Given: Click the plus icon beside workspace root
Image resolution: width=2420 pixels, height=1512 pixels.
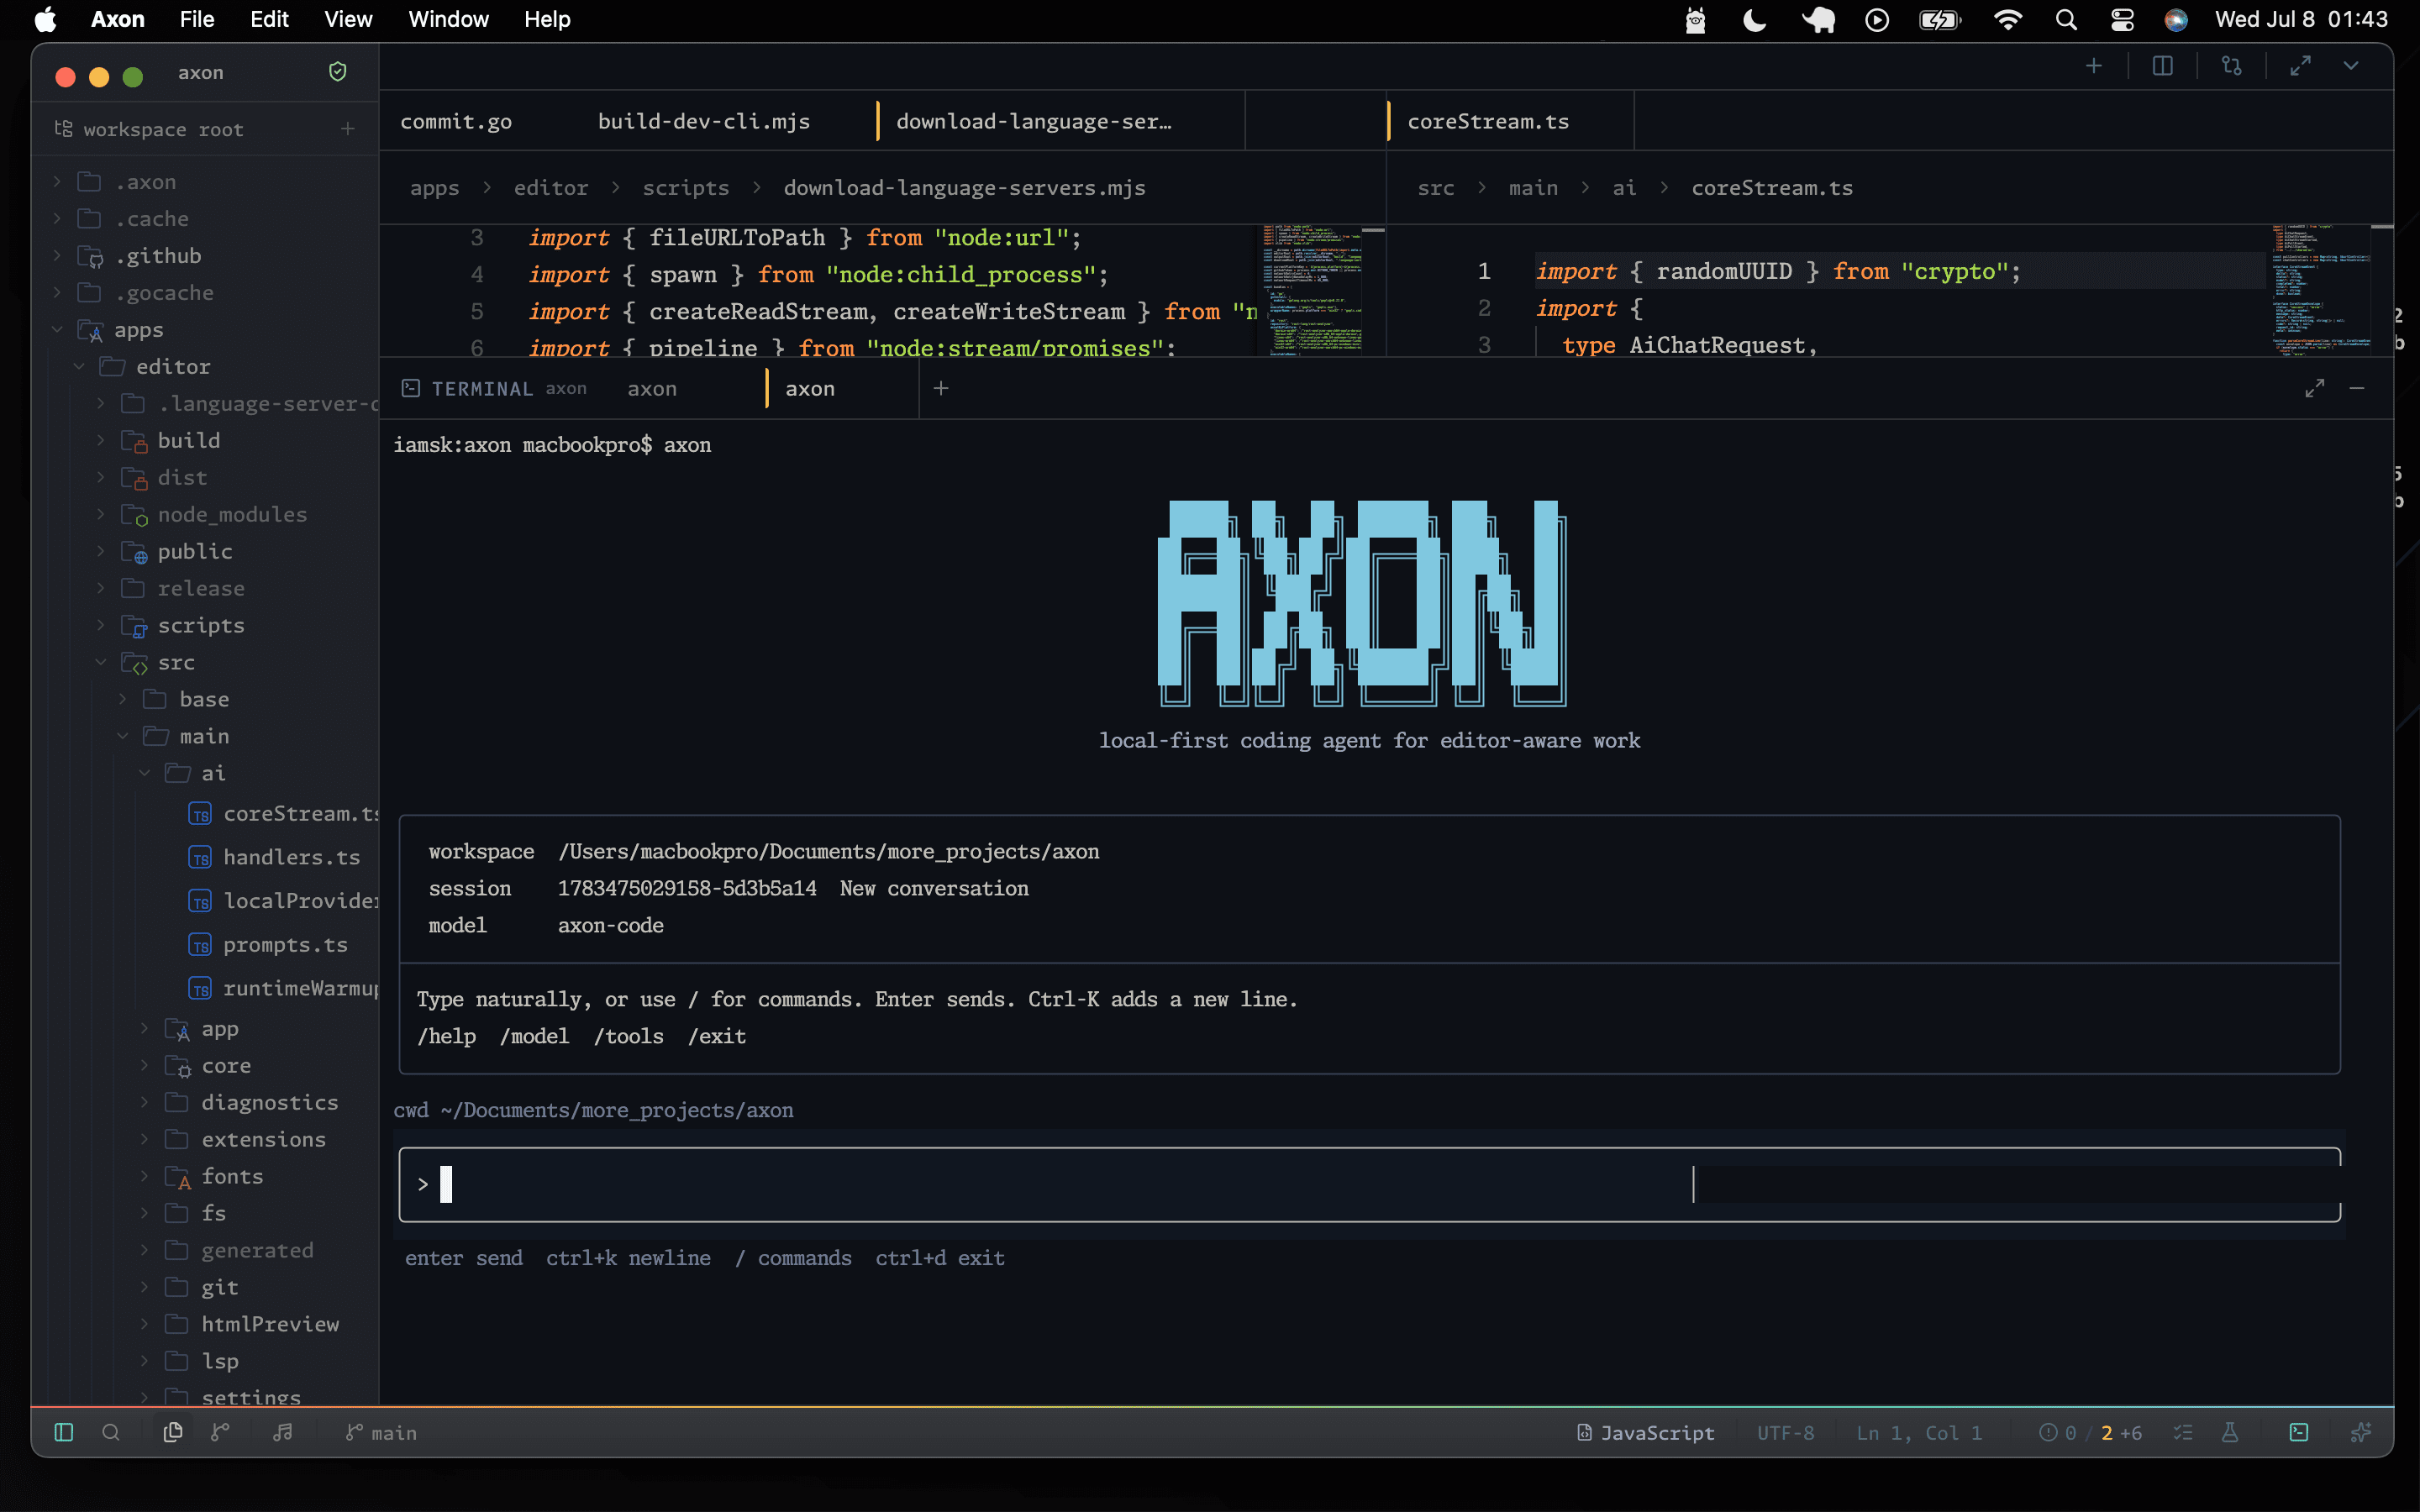Looking at the screenshot, I should pos(347,129).
